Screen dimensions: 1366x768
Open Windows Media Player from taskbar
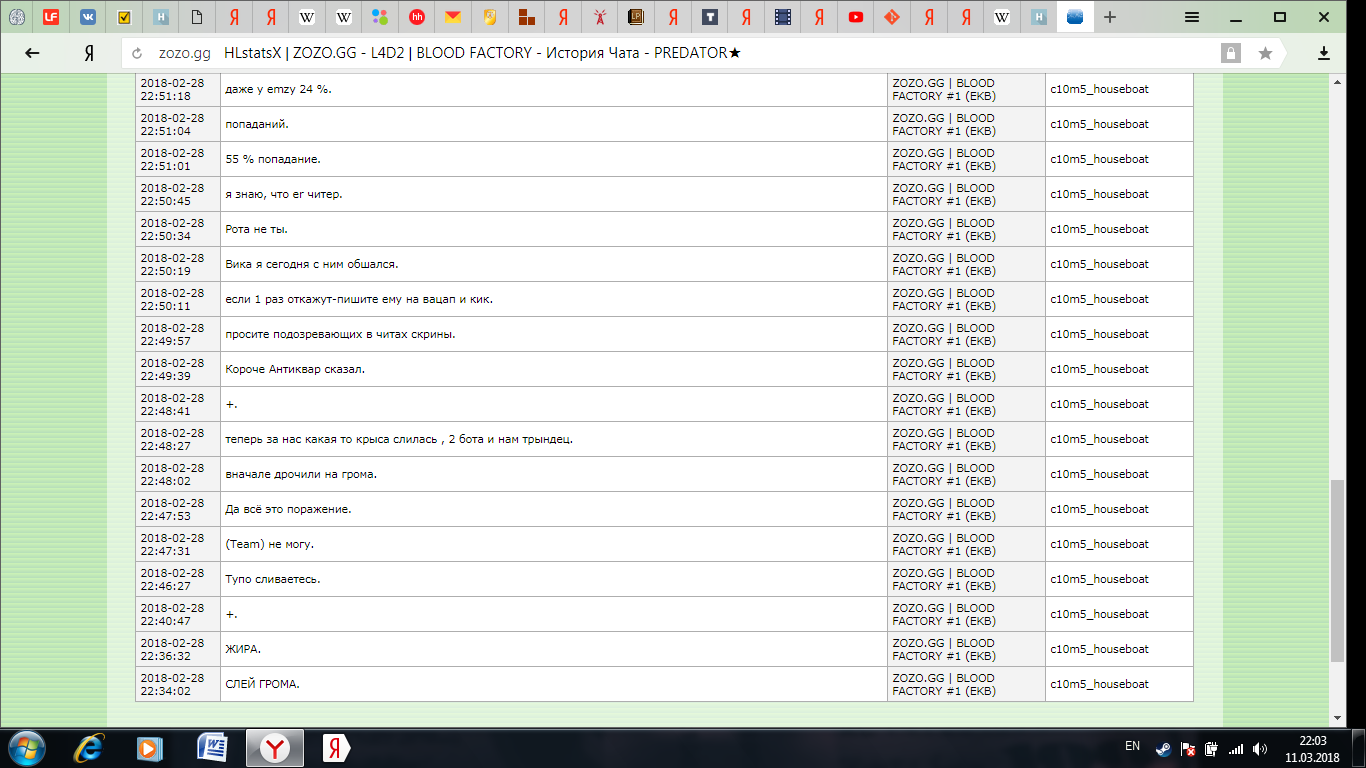click(150, 747)
